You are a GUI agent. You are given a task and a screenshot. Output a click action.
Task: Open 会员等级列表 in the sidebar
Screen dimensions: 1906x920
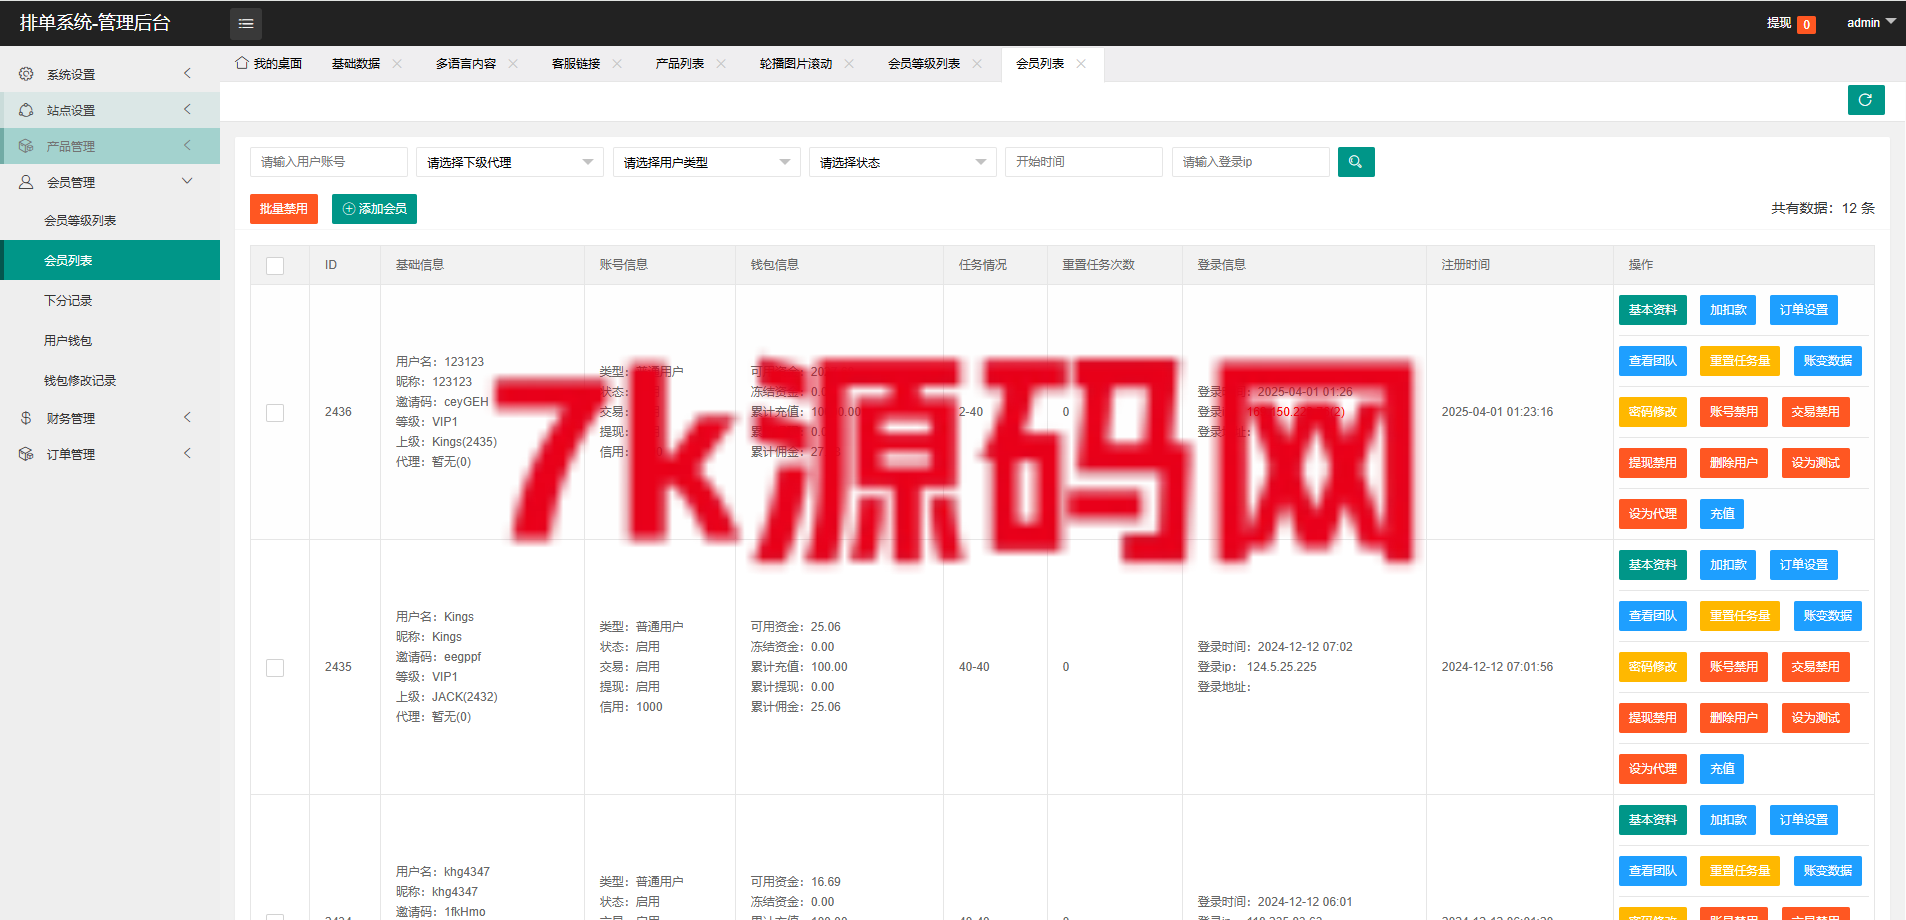coord(110,220)
